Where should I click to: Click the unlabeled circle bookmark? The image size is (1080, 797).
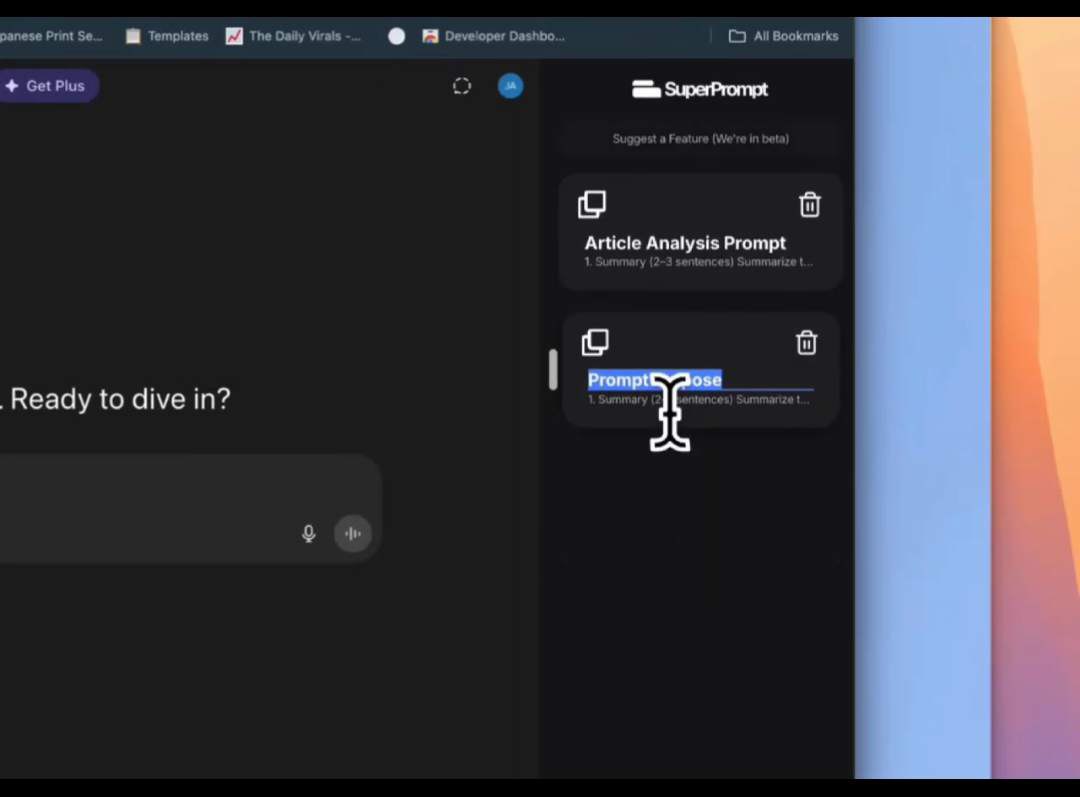397,36
